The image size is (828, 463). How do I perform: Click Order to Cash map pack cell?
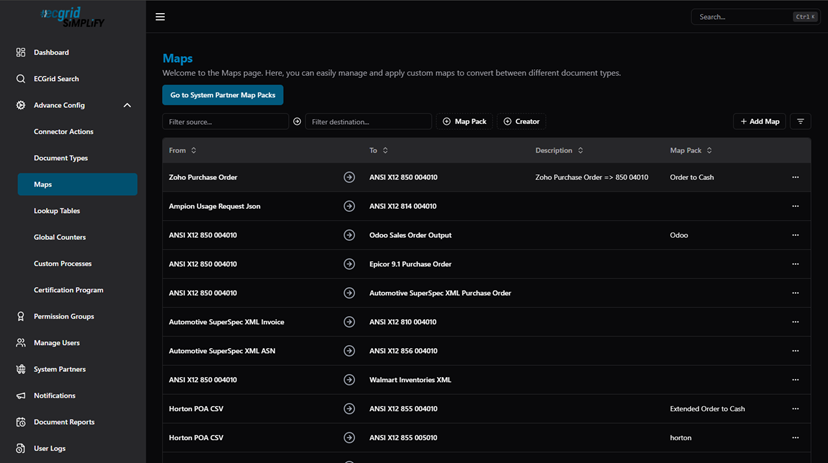pyautogui.click(x=692, y=177)
